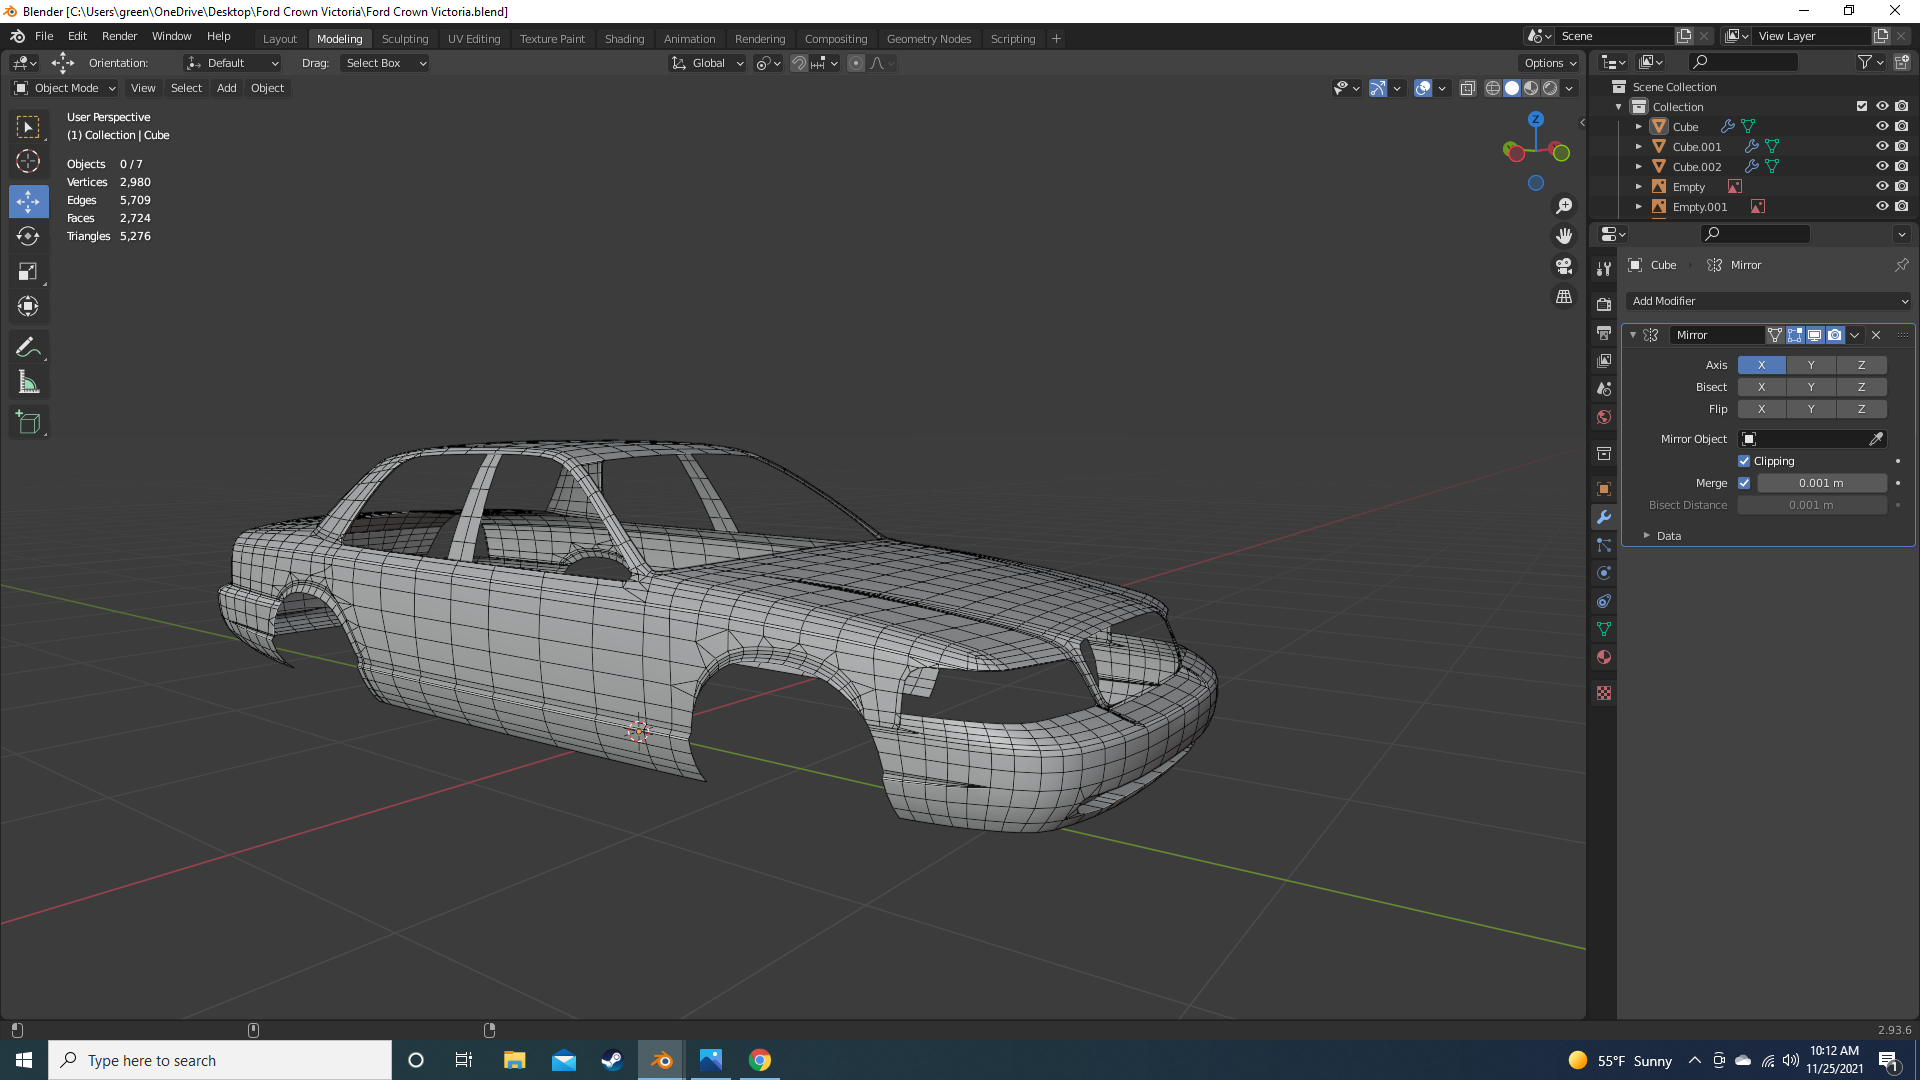Switch to wireframe viewport shading

[1492, 88]
